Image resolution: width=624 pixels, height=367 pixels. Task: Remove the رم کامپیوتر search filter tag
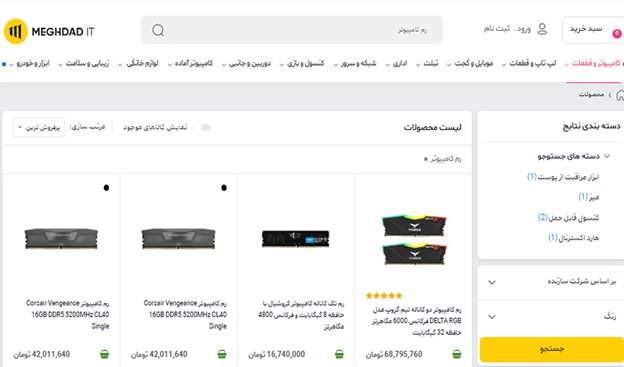click(425, 159)
